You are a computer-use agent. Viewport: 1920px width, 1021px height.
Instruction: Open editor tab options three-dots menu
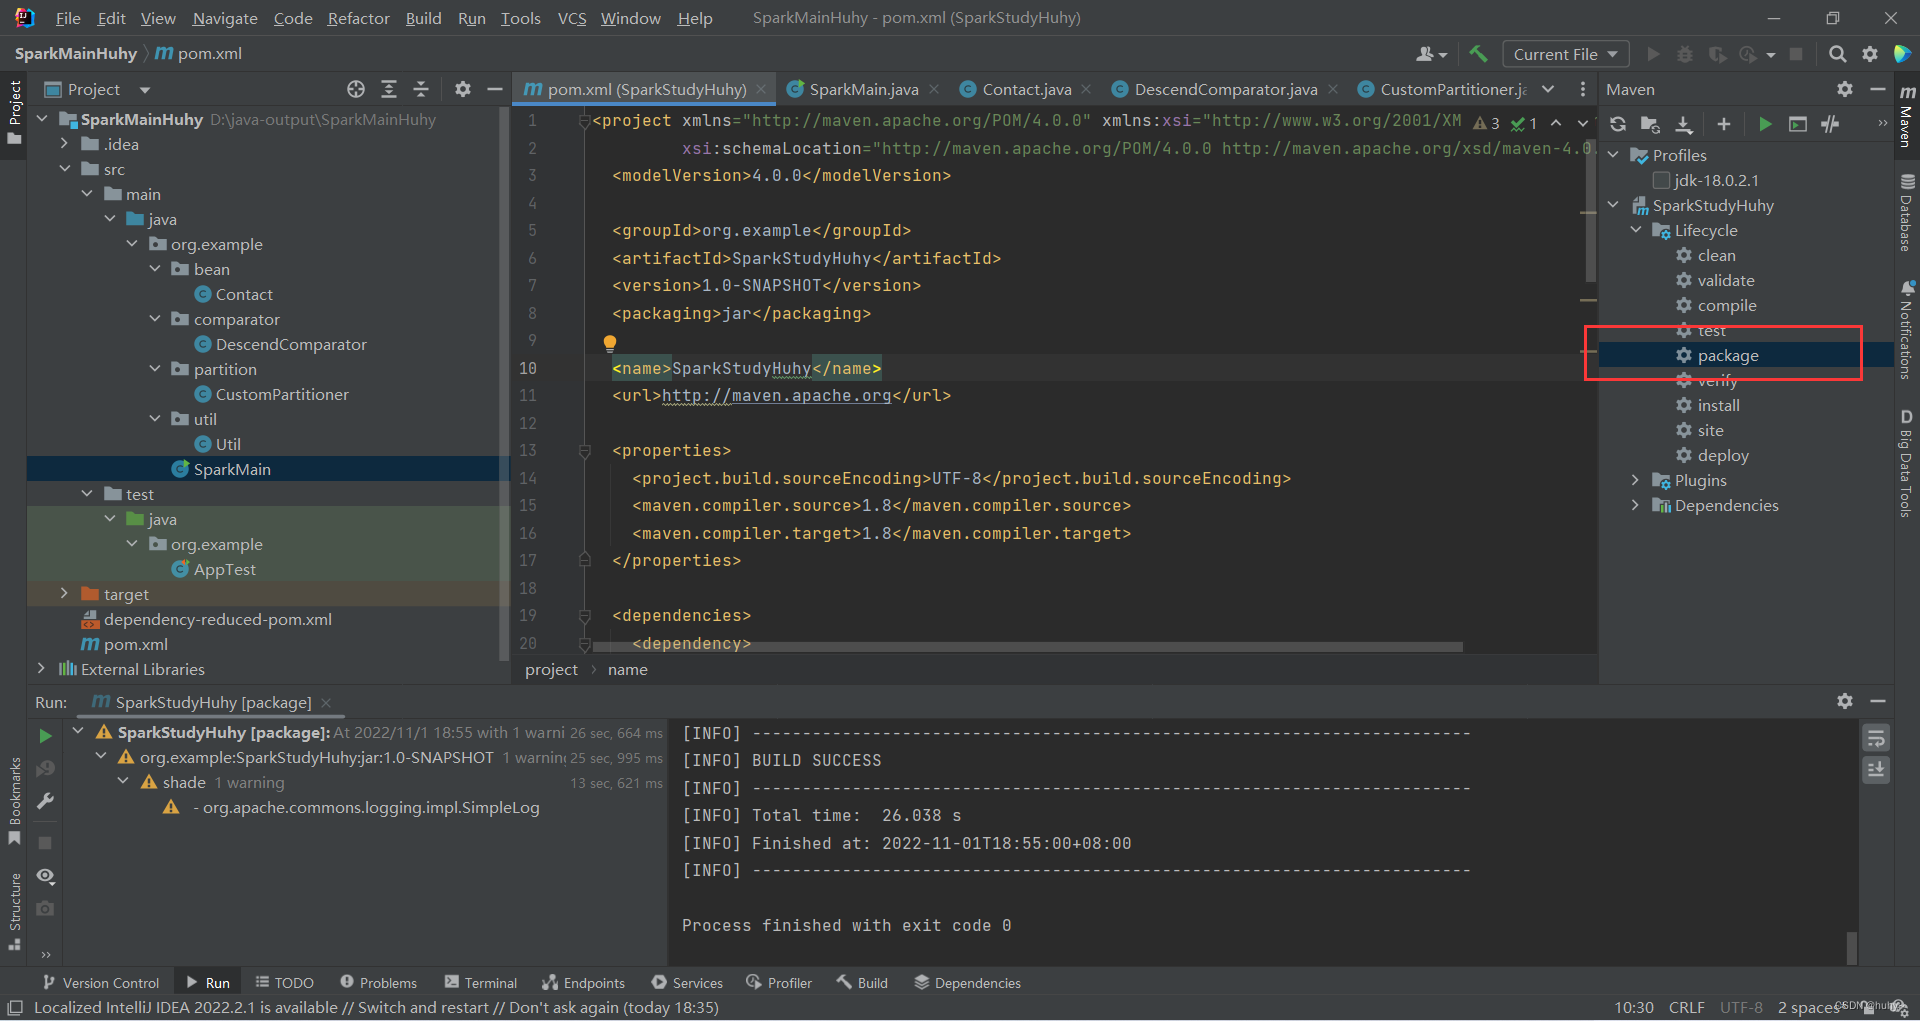coord(1582,89)
